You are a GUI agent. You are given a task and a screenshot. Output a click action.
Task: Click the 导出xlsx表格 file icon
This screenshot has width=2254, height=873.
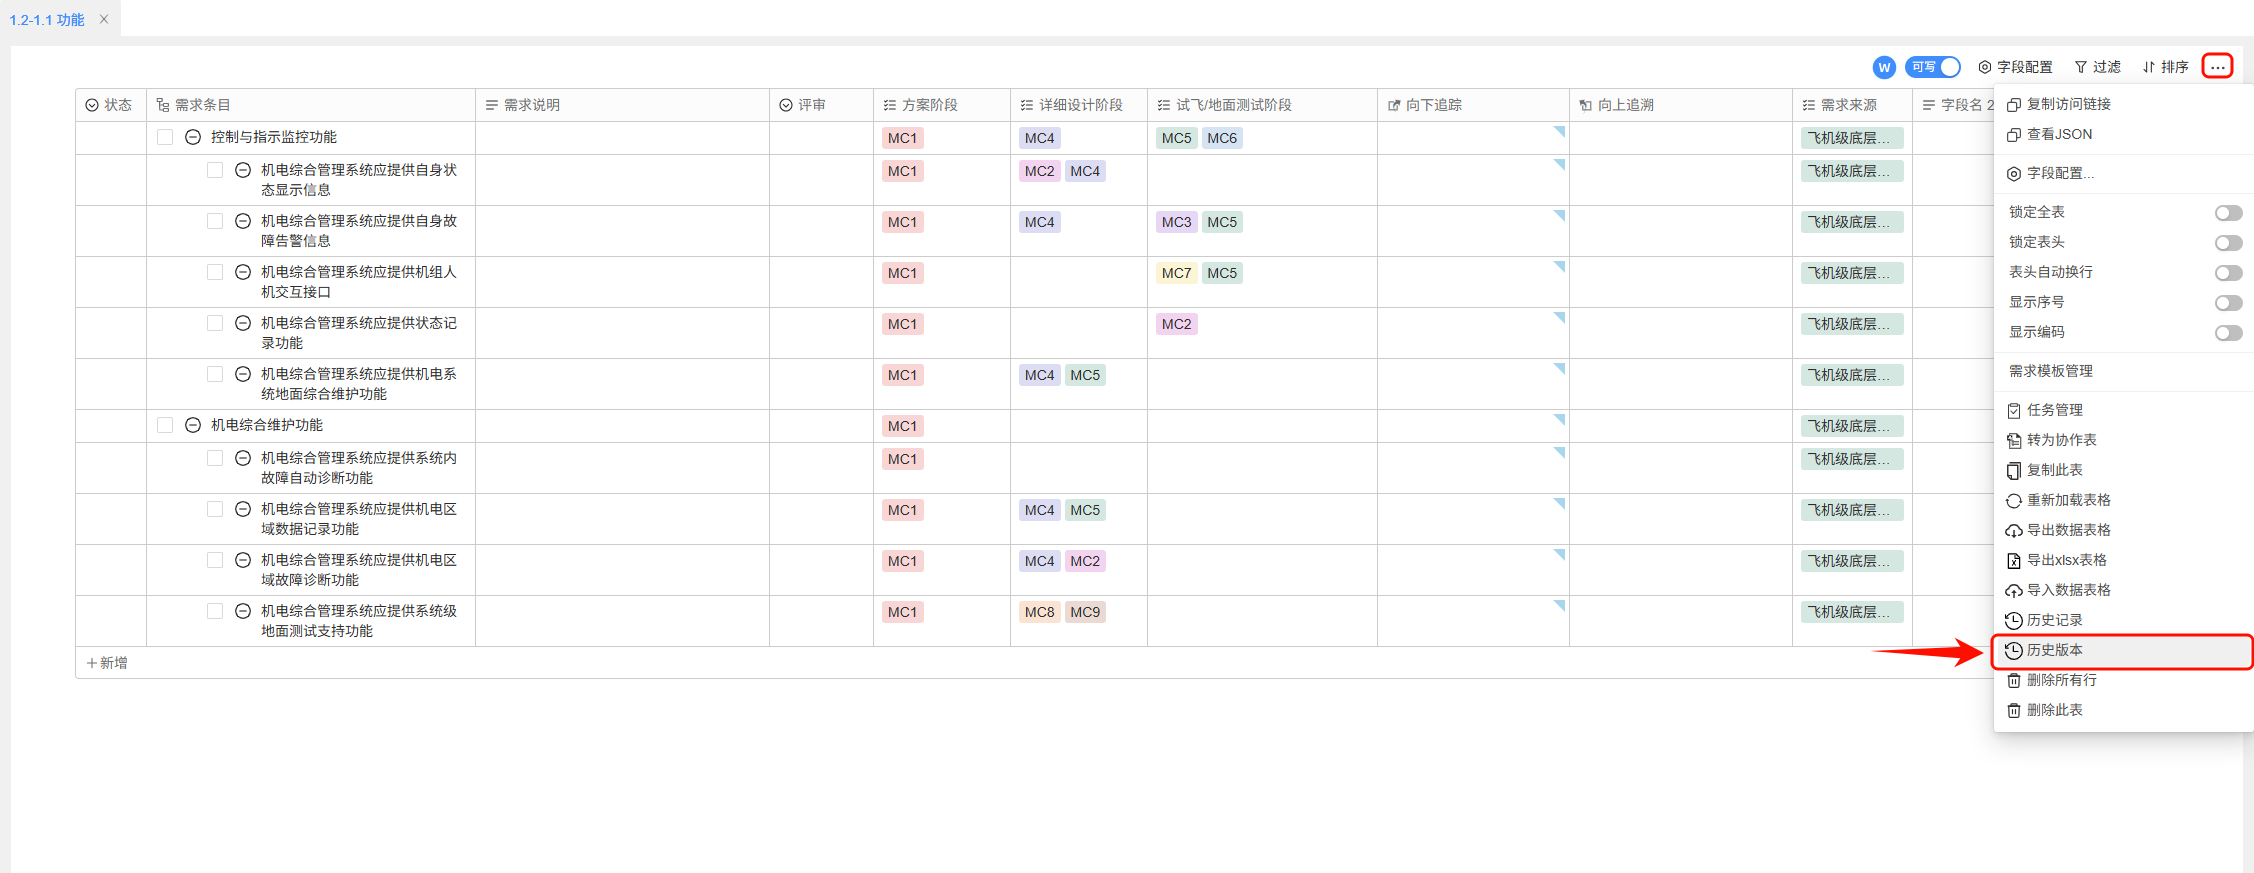click(2014, 560)
